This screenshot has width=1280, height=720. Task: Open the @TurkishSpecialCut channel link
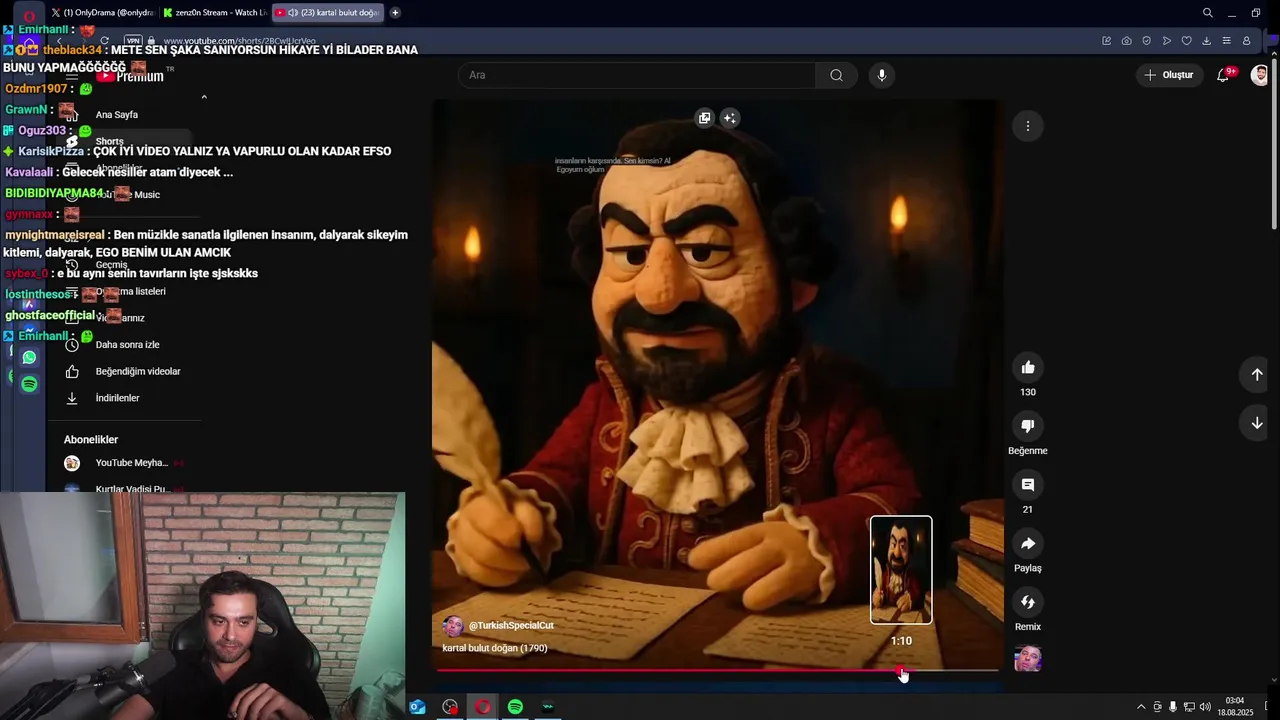[x=511, y=626]
